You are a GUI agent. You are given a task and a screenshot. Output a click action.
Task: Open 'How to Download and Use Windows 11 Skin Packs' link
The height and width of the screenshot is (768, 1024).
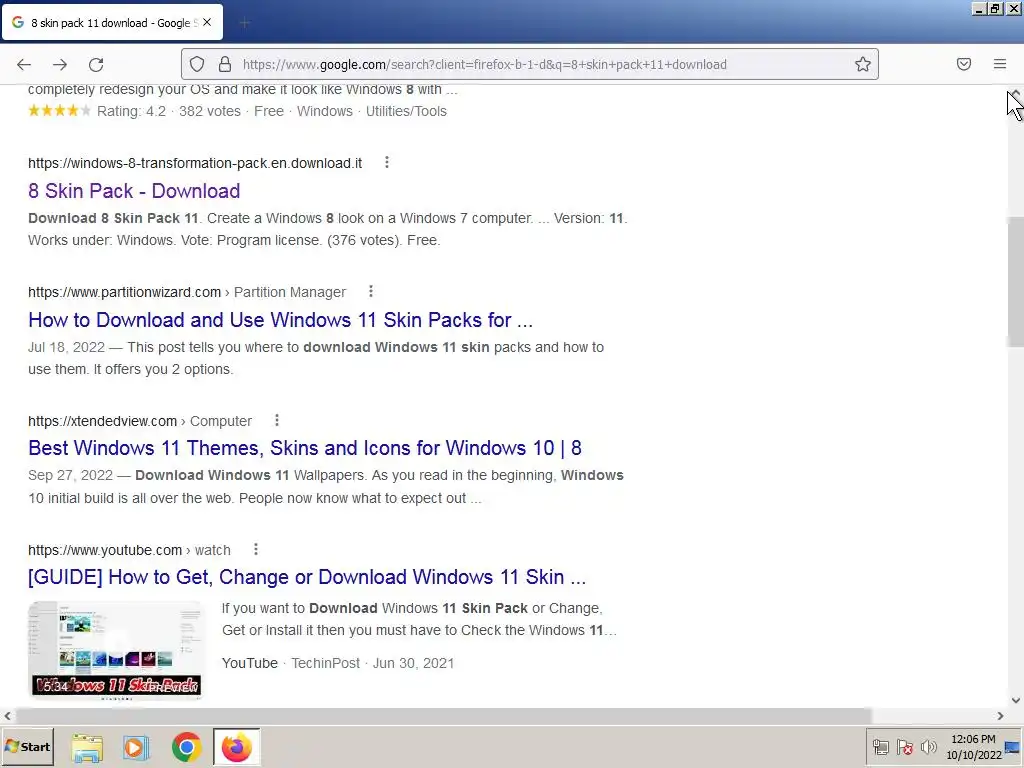pyautogui.click(x=280, y=320)
